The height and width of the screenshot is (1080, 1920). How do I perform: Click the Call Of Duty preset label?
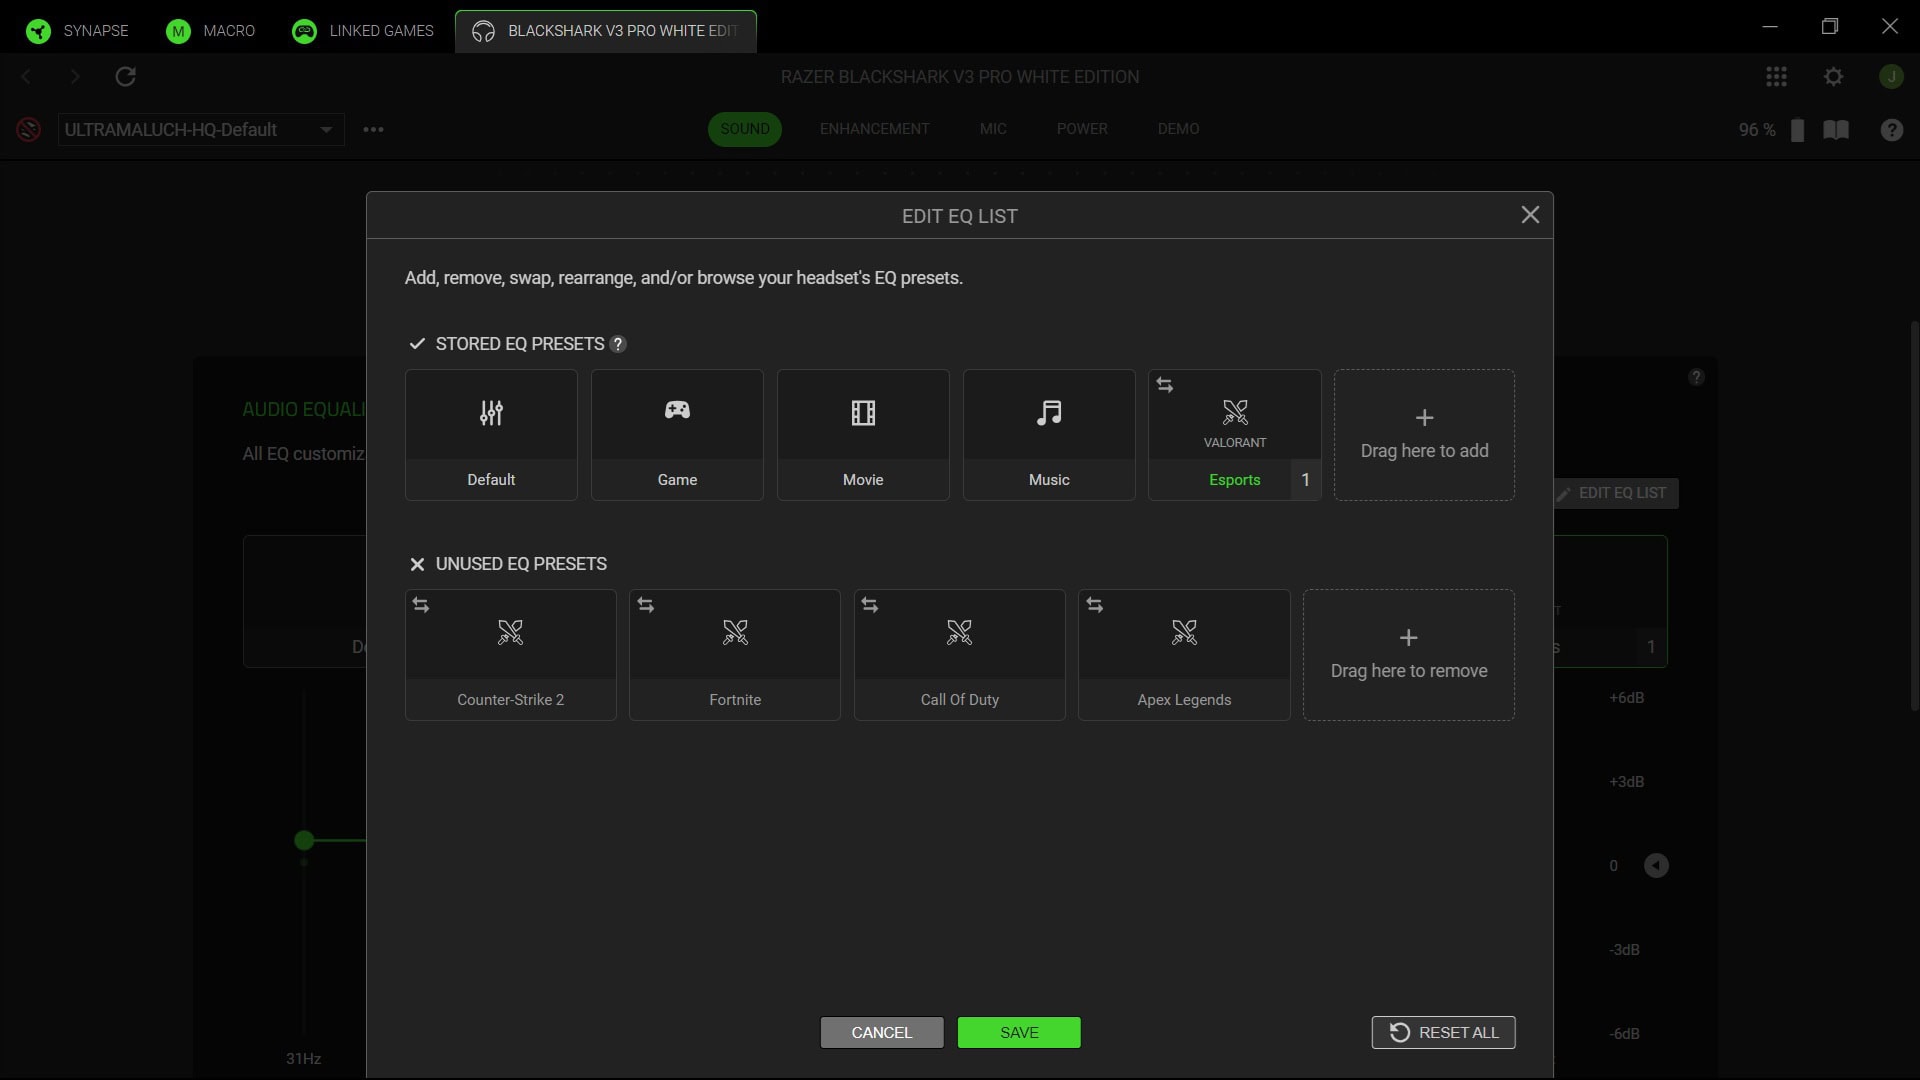(960, 700)
